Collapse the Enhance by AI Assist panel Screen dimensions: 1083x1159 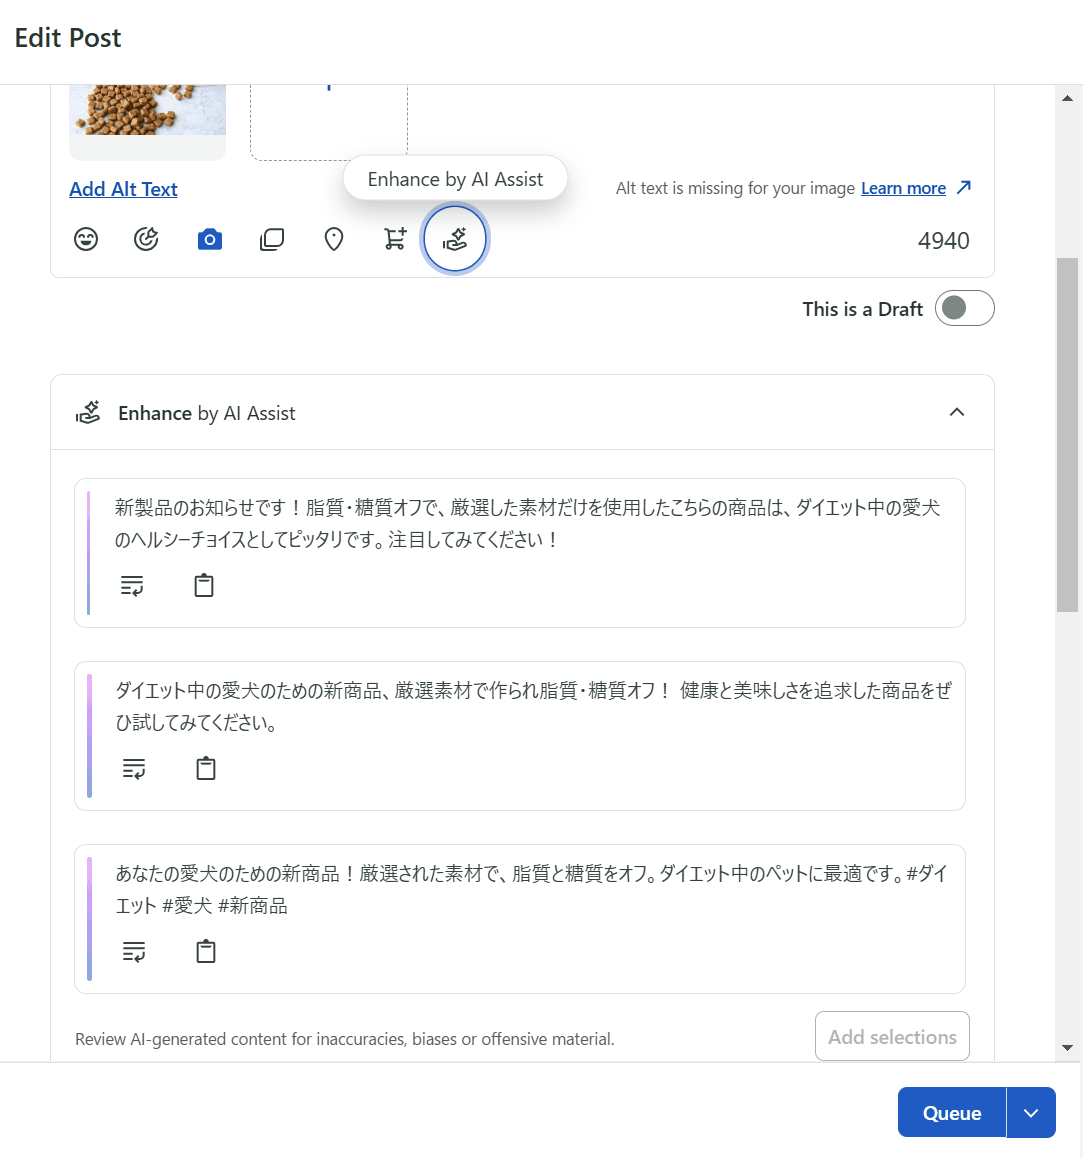pyautogui.click(x=957, y=413)
